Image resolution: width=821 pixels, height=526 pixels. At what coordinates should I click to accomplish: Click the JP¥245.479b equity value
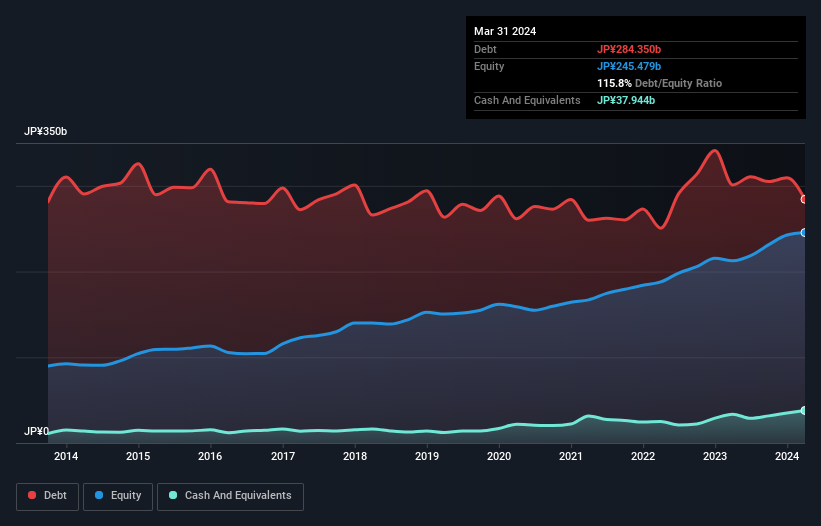[629, 66]
